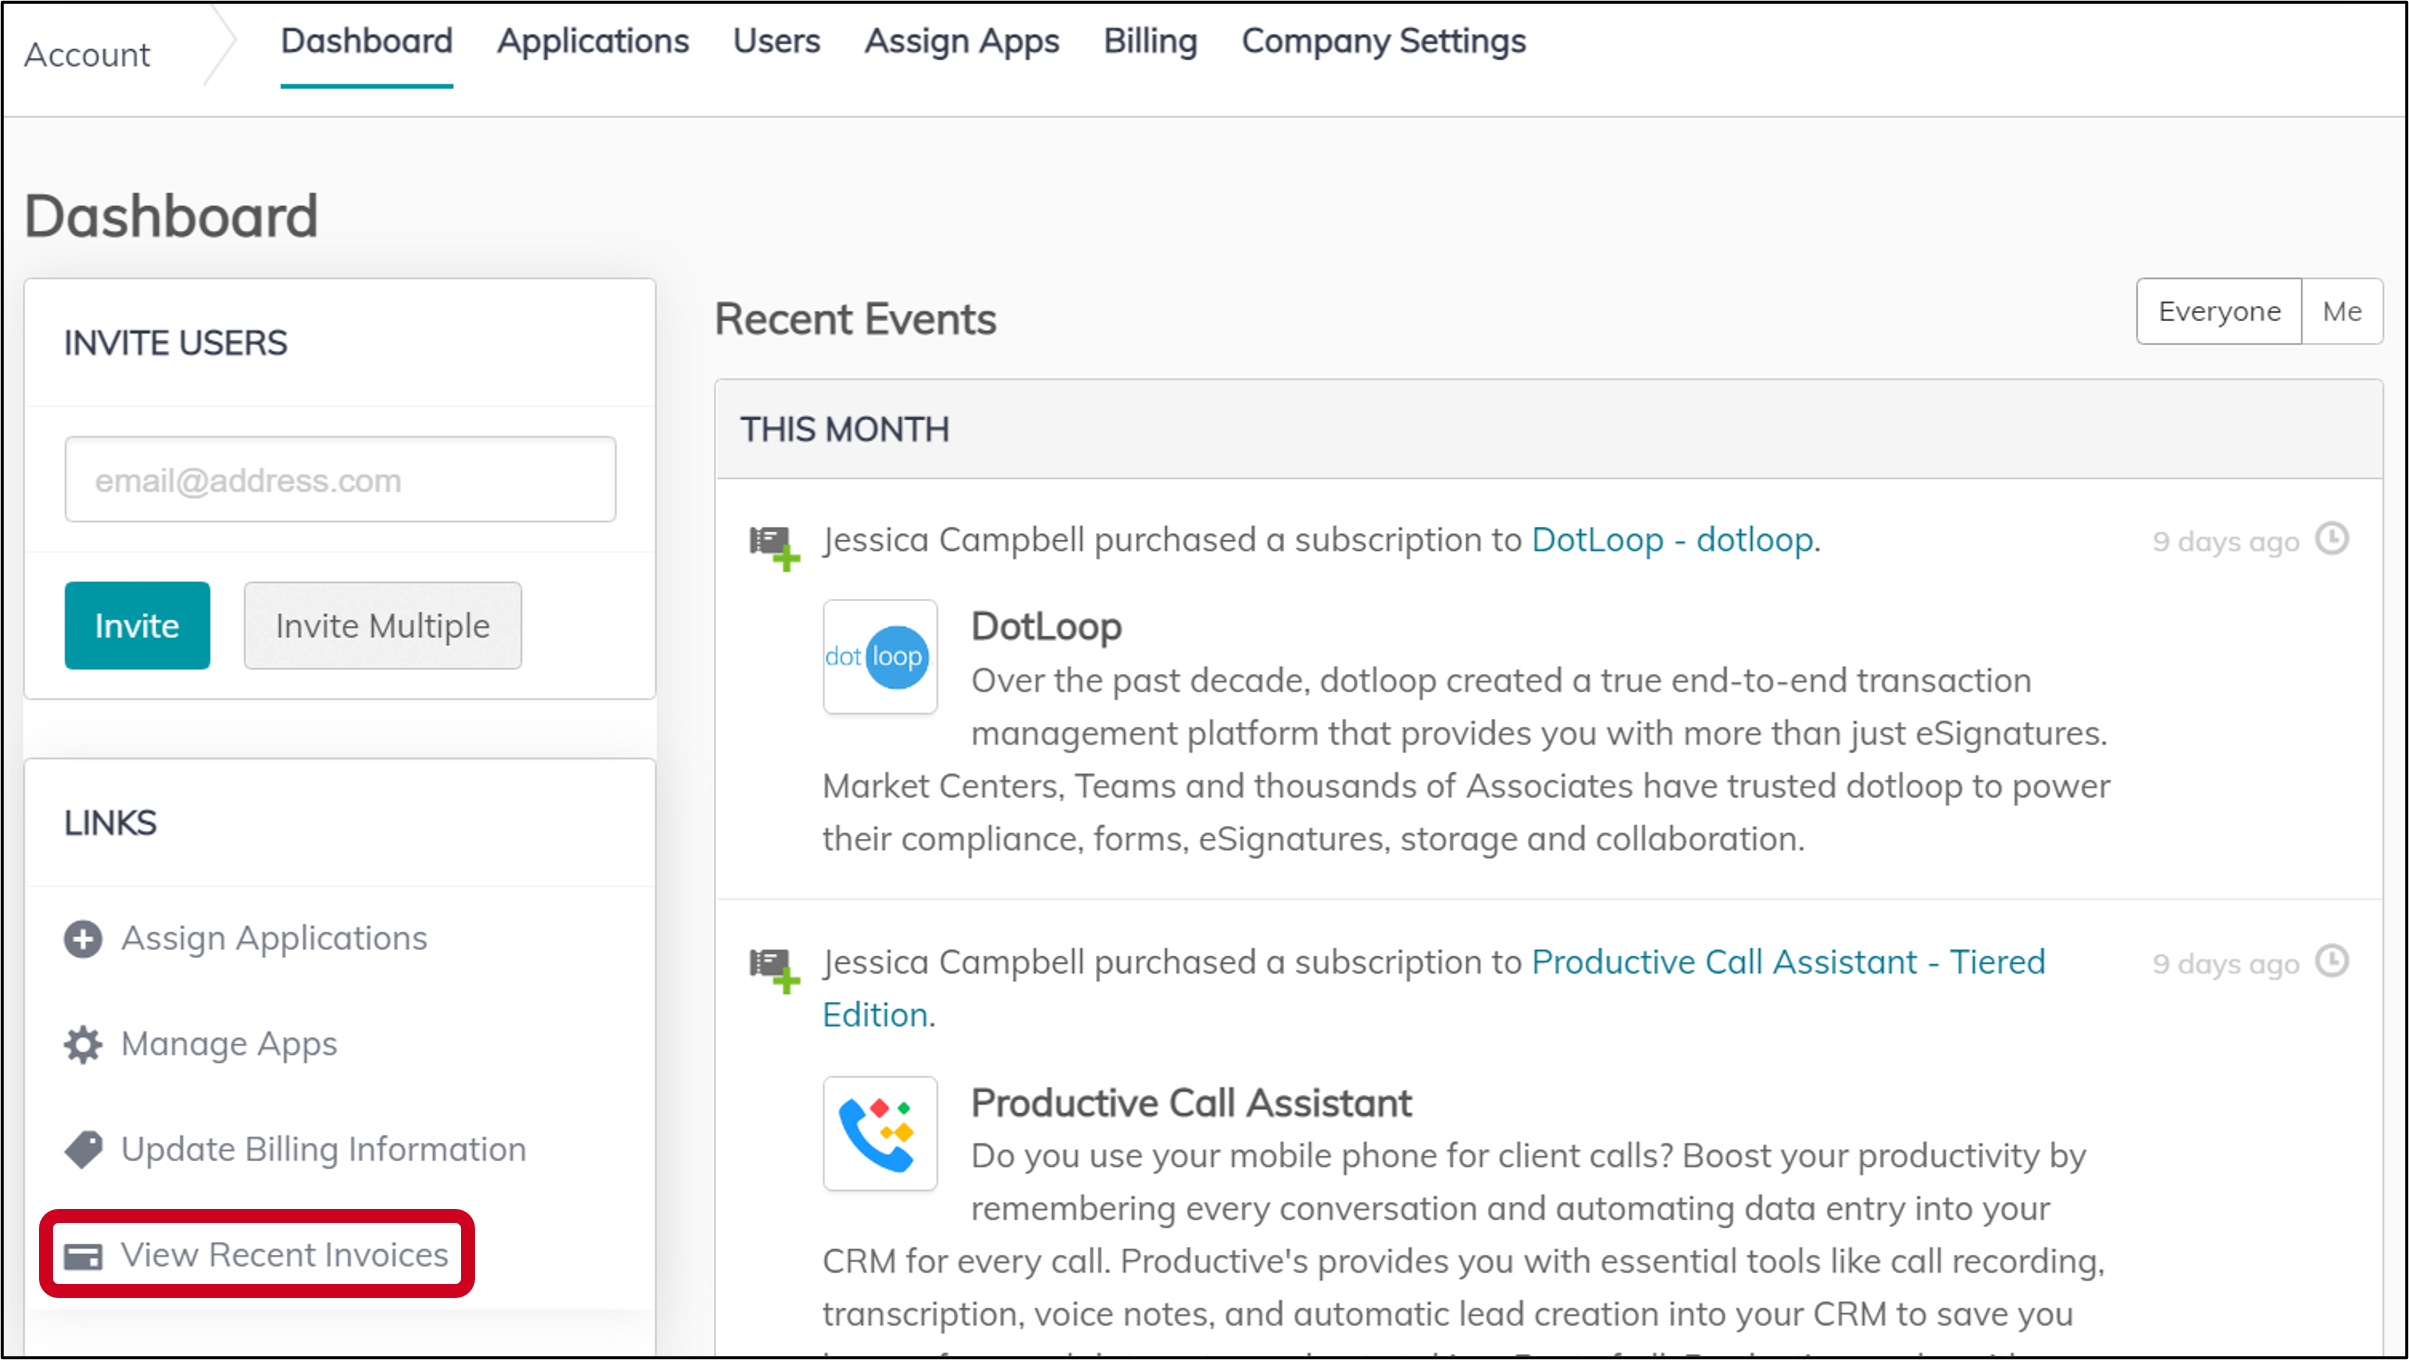This screenshot has width=2409, height=1360.
Task: Open the DotLoop app logo thumbnail
Action: coord(880,657)
